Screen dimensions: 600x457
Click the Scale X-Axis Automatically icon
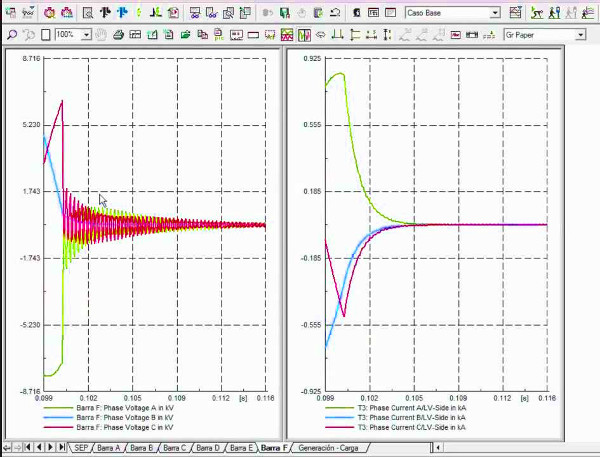(337, 35)
